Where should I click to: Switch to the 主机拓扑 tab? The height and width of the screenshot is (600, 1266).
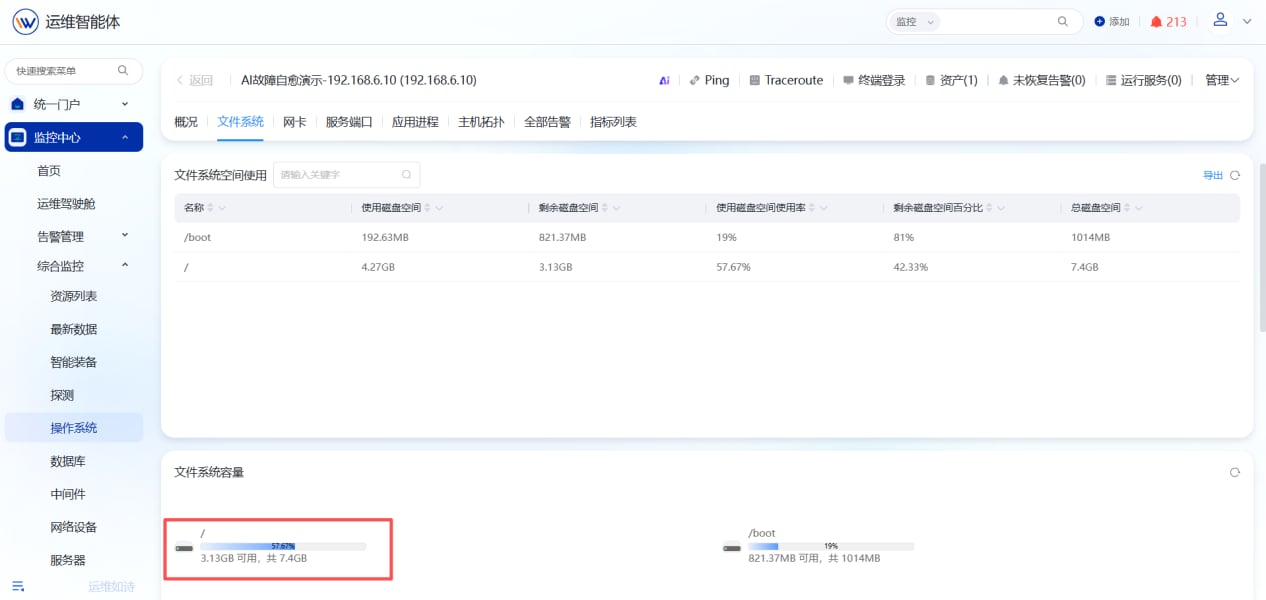[481, 122]
